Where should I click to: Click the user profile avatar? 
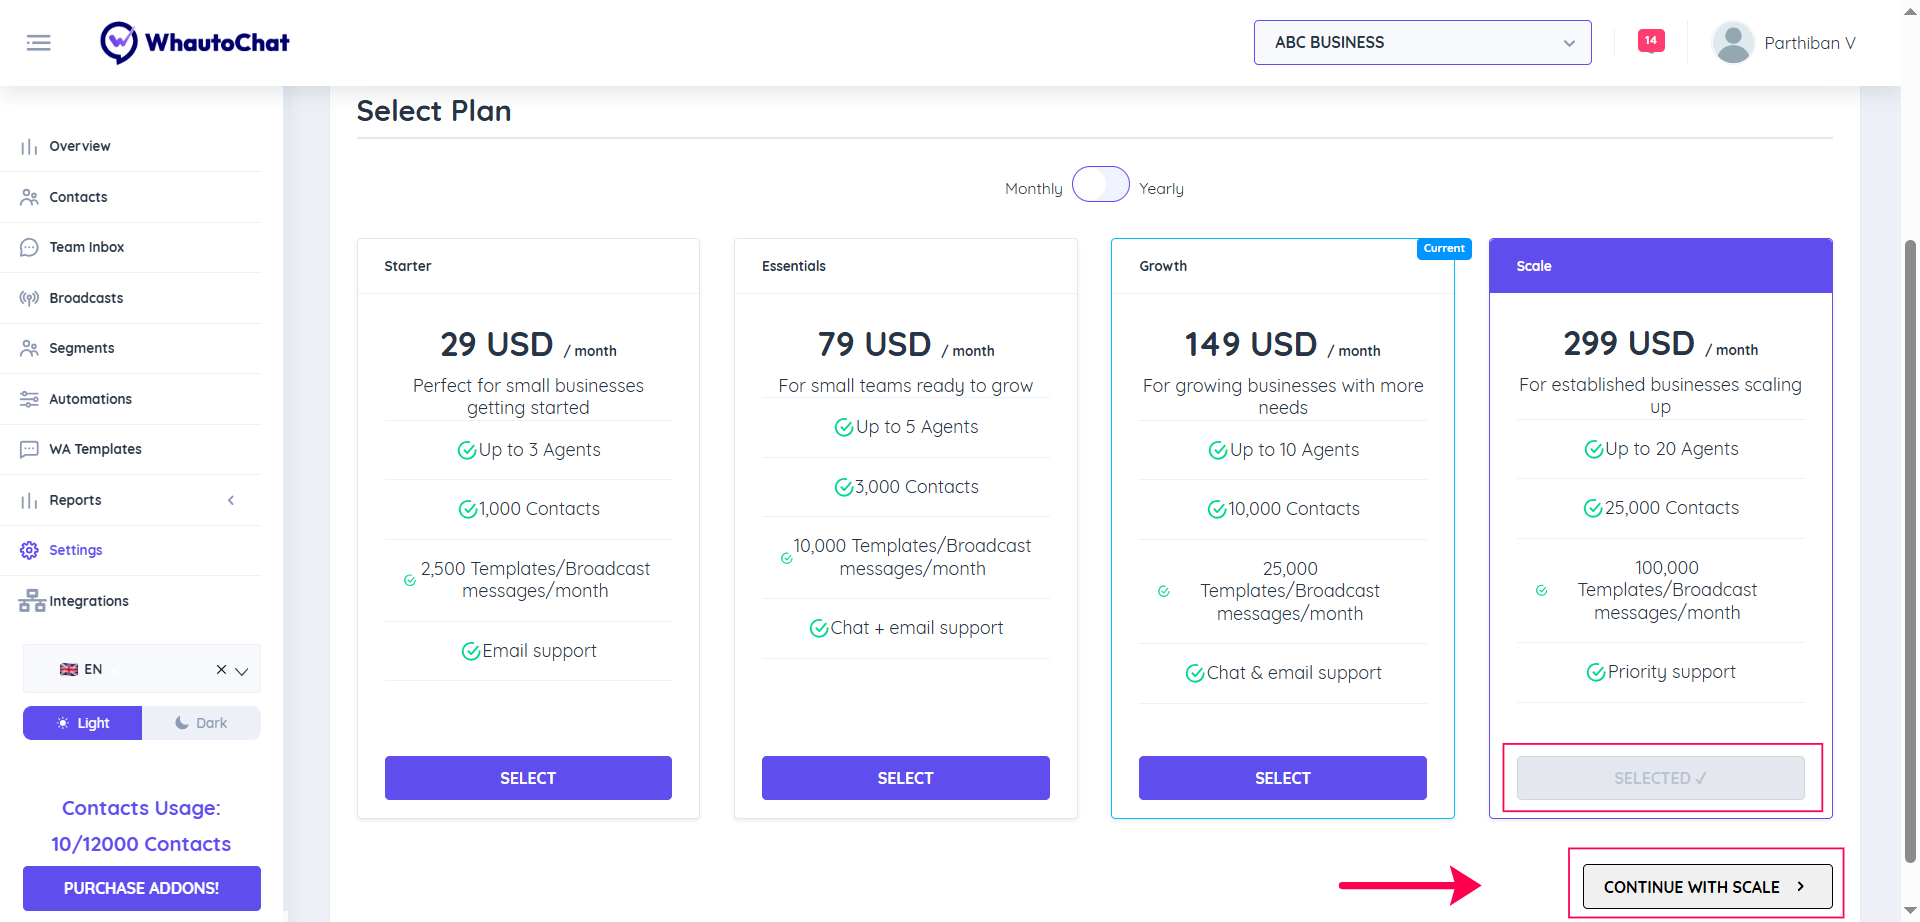tap(1732, 43)
